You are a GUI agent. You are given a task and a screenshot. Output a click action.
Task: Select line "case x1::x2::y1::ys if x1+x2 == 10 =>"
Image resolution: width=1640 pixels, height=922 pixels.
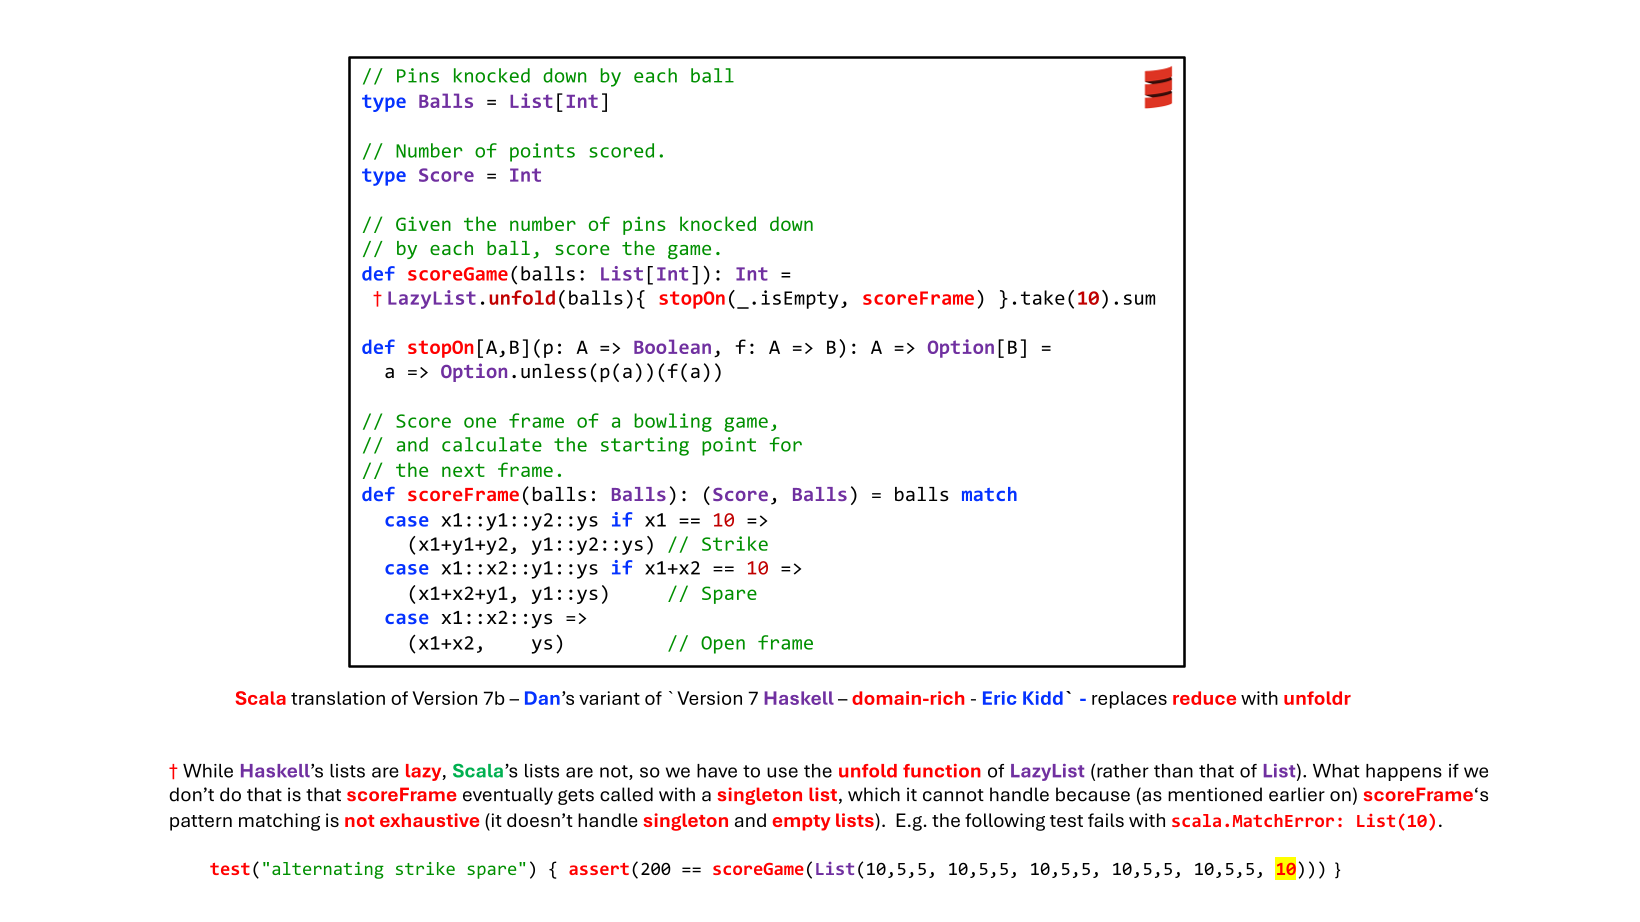click(593, 568)
